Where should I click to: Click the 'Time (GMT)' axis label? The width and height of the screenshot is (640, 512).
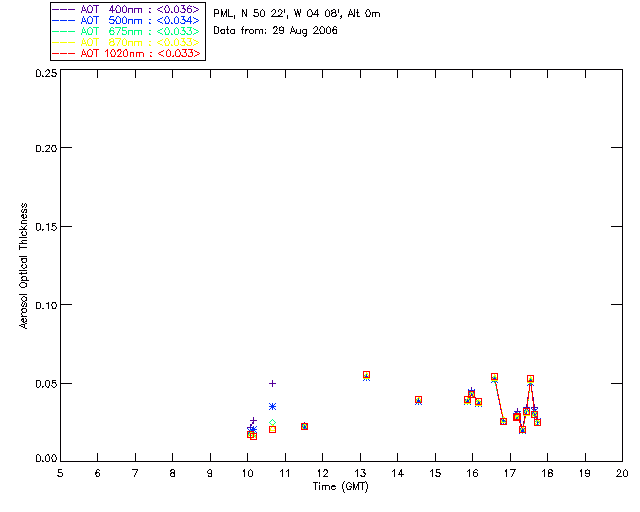point(341,487)
